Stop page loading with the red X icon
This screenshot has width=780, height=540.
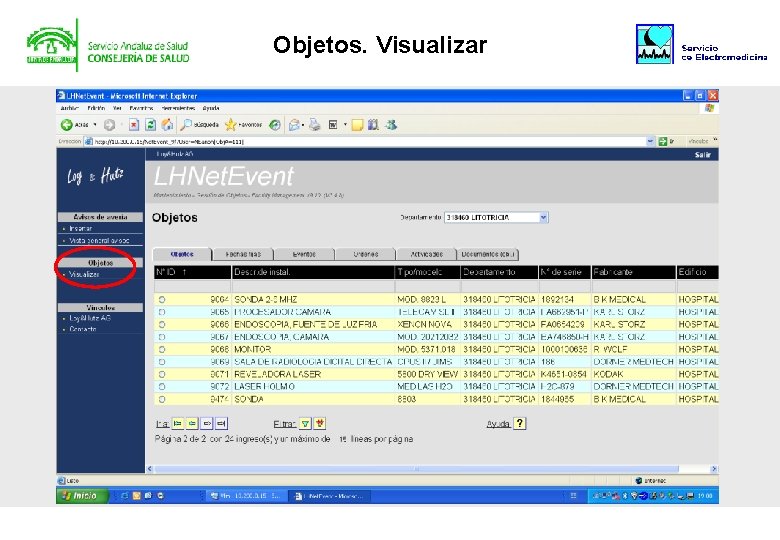134,125
